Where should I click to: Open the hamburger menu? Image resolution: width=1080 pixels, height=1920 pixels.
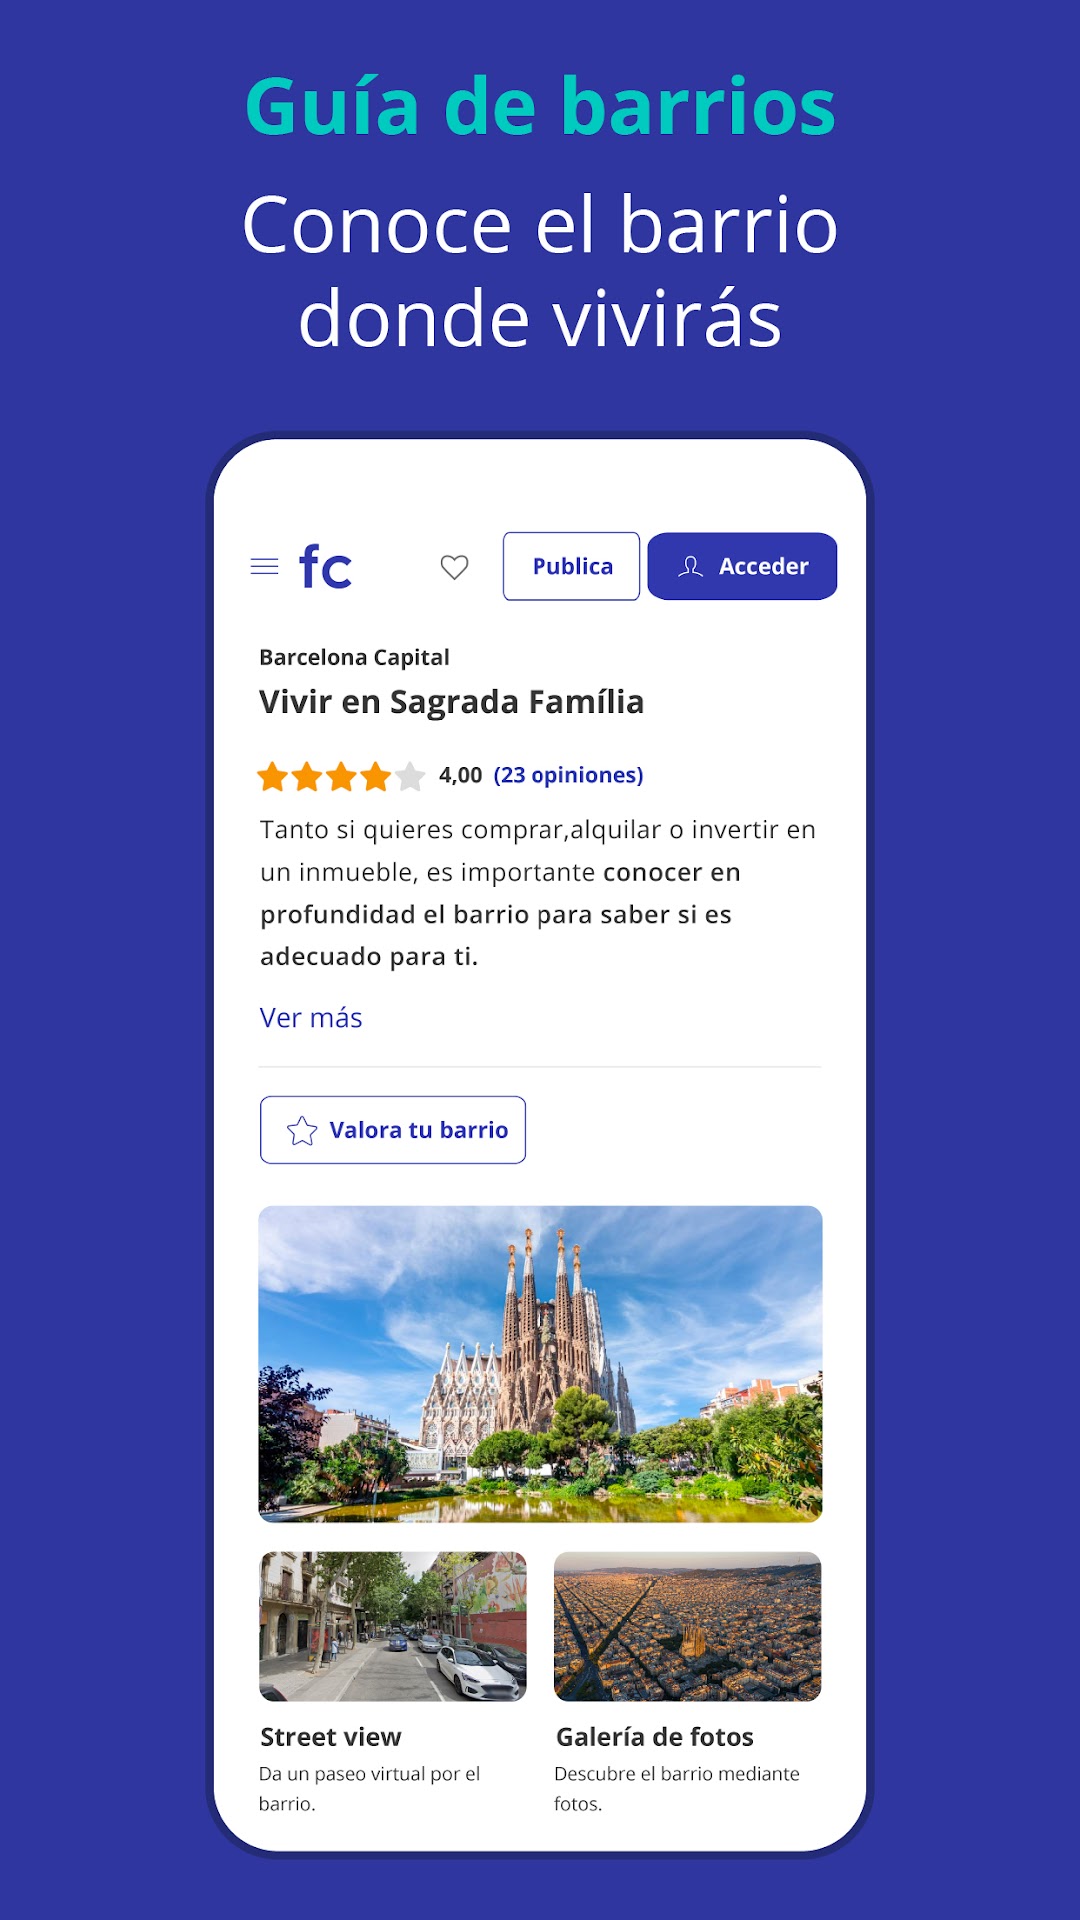click(264, 567)
